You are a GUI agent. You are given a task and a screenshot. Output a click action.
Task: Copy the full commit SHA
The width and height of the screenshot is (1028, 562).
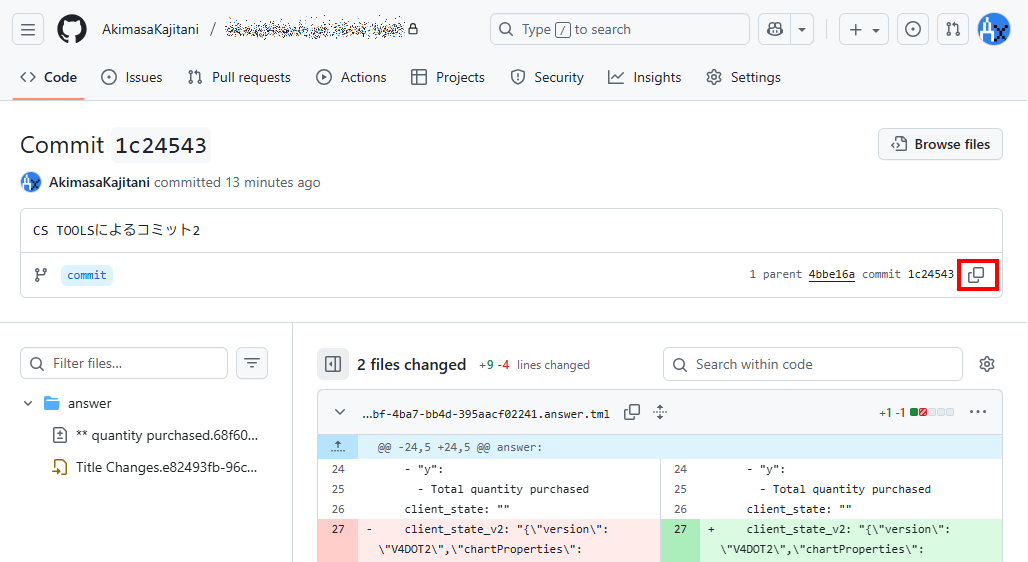click(976, 275)
